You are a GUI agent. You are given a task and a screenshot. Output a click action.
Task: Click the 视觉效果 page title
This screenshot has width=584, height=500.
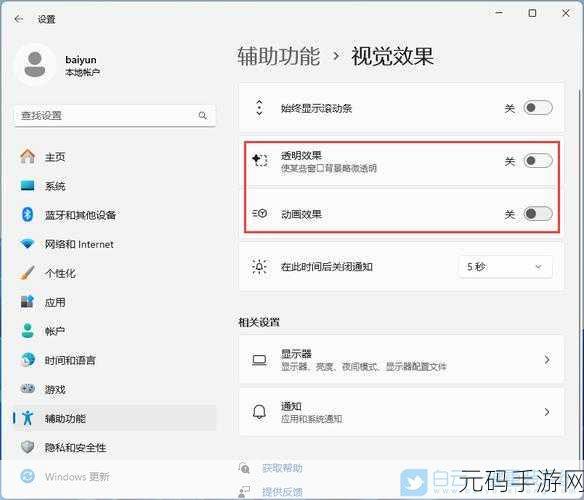click(393, 56)
